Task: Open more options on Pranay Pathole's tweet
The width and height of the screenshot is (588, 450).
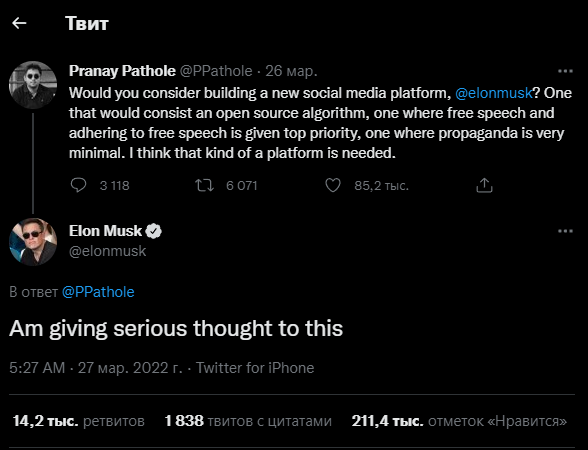Action: click(x=565, y=71)
